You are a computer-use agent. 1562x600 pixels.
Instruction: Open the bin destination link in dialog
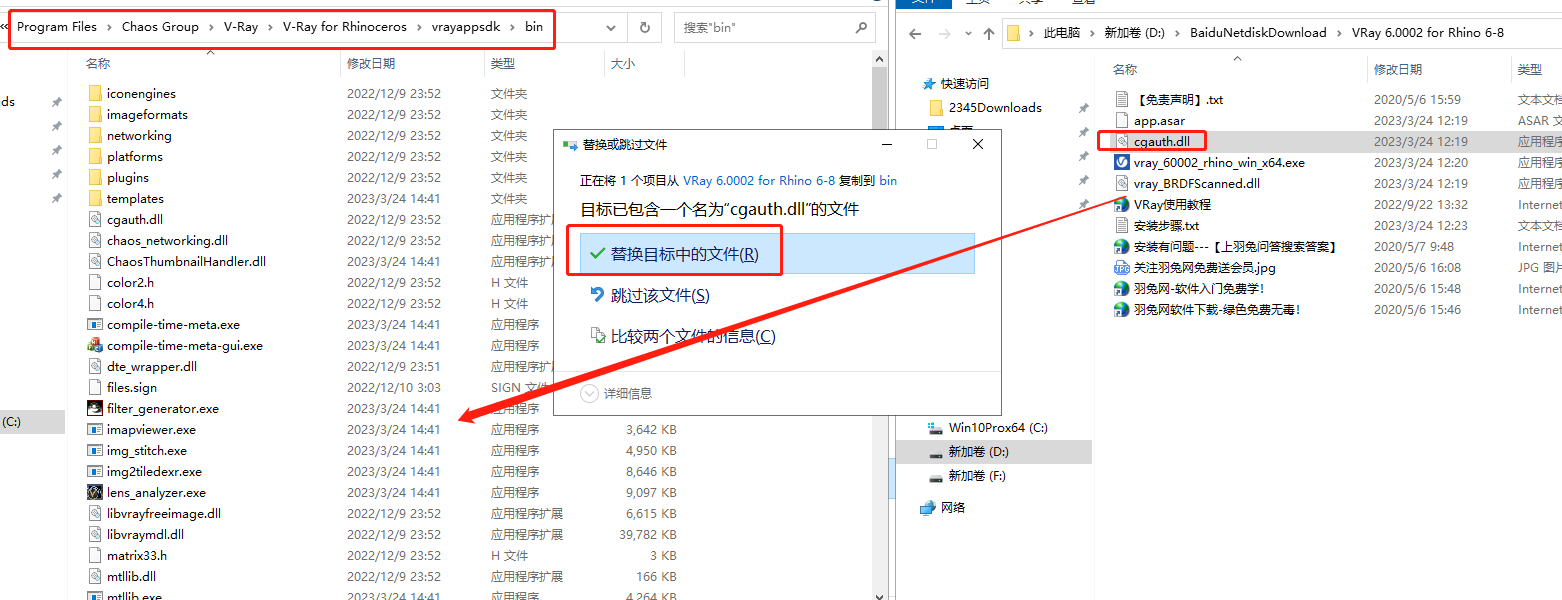click(x=888, y=181)
